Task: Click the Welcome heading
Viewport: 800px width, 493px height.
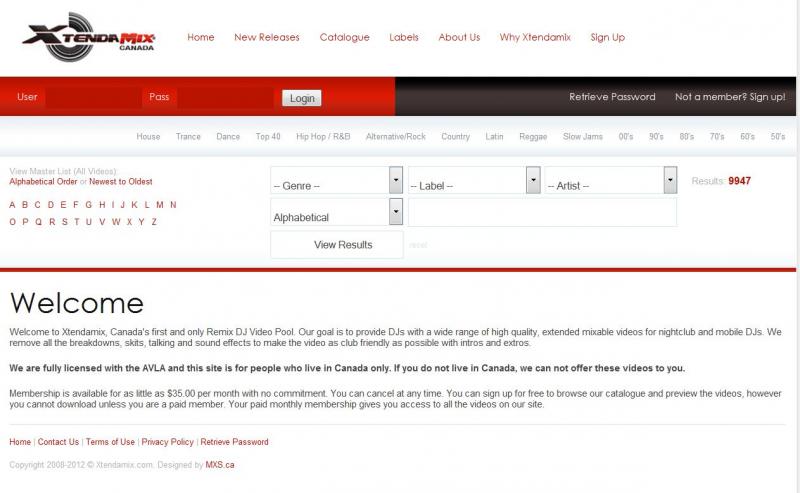Action: click(77, 303)
